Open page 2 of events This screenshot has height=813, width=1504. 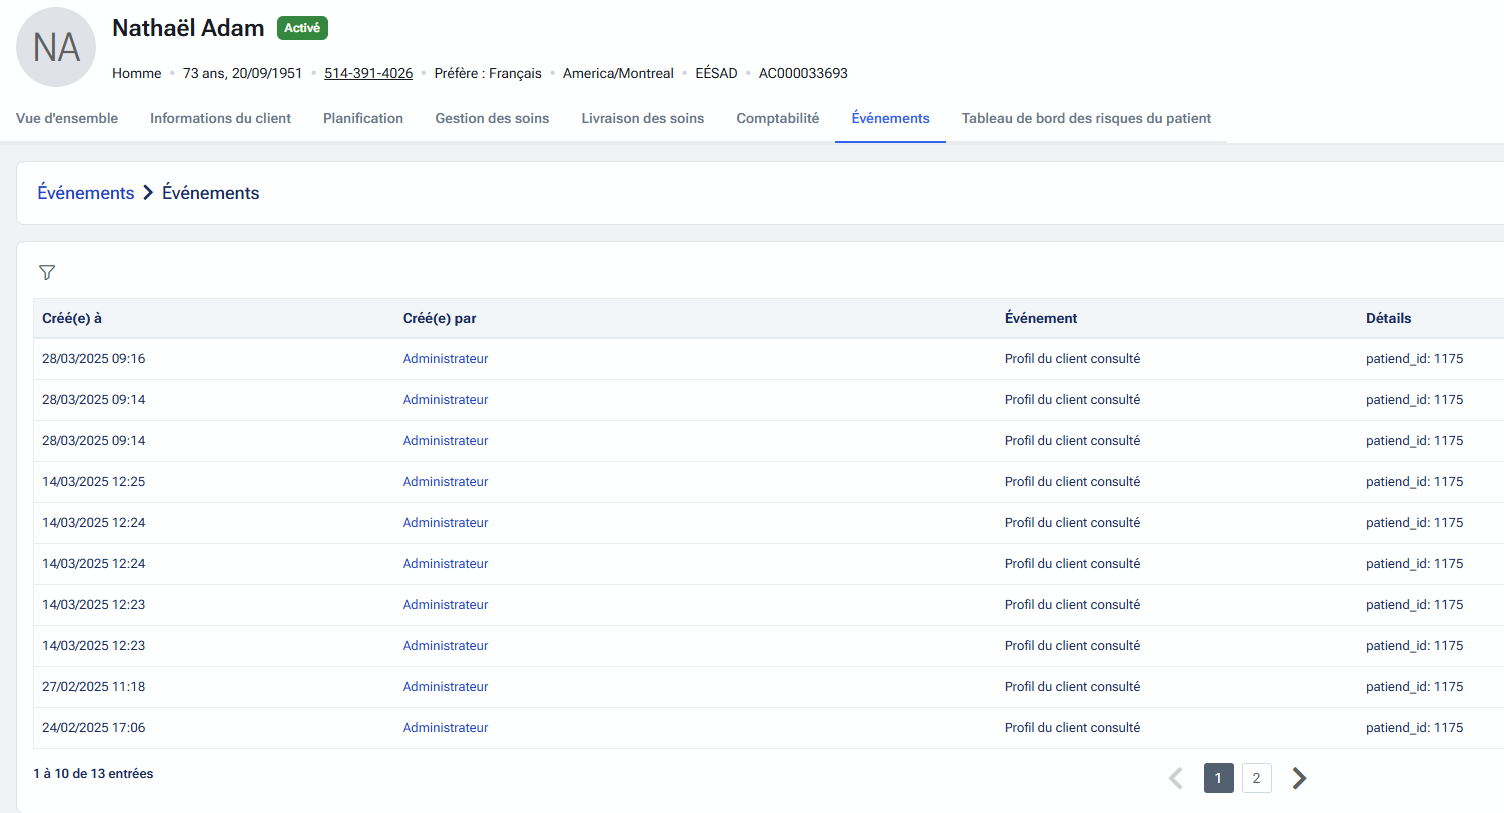pos(1256,778)
